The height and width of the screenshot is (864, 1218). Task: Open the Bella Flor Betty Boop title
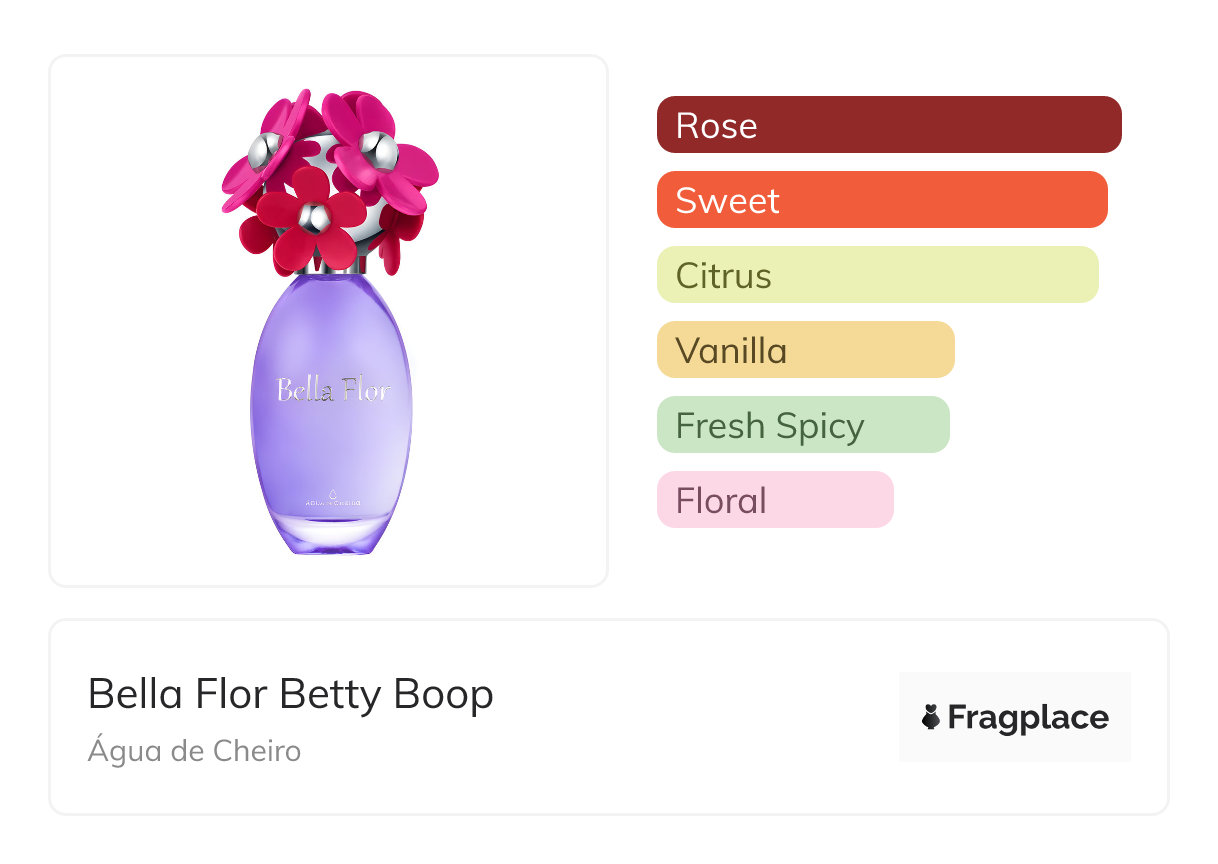coord(290,694)
